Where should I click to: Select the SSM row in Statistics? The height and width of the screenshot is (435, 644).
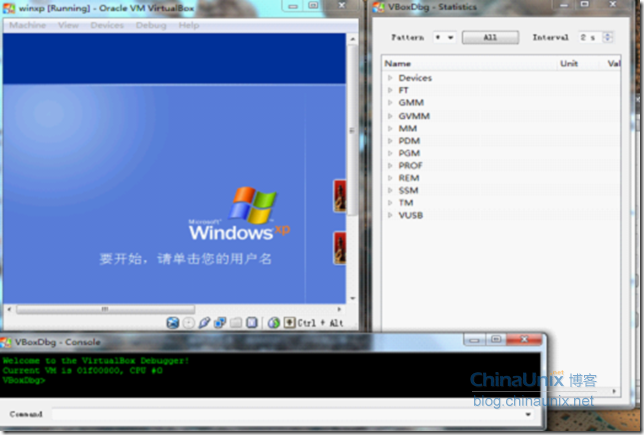501,190
